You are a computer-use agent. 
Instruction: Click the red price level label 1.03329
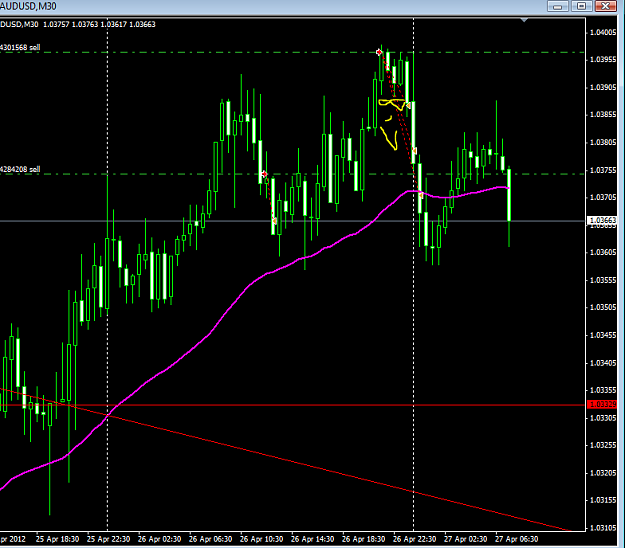coord(602,405)
